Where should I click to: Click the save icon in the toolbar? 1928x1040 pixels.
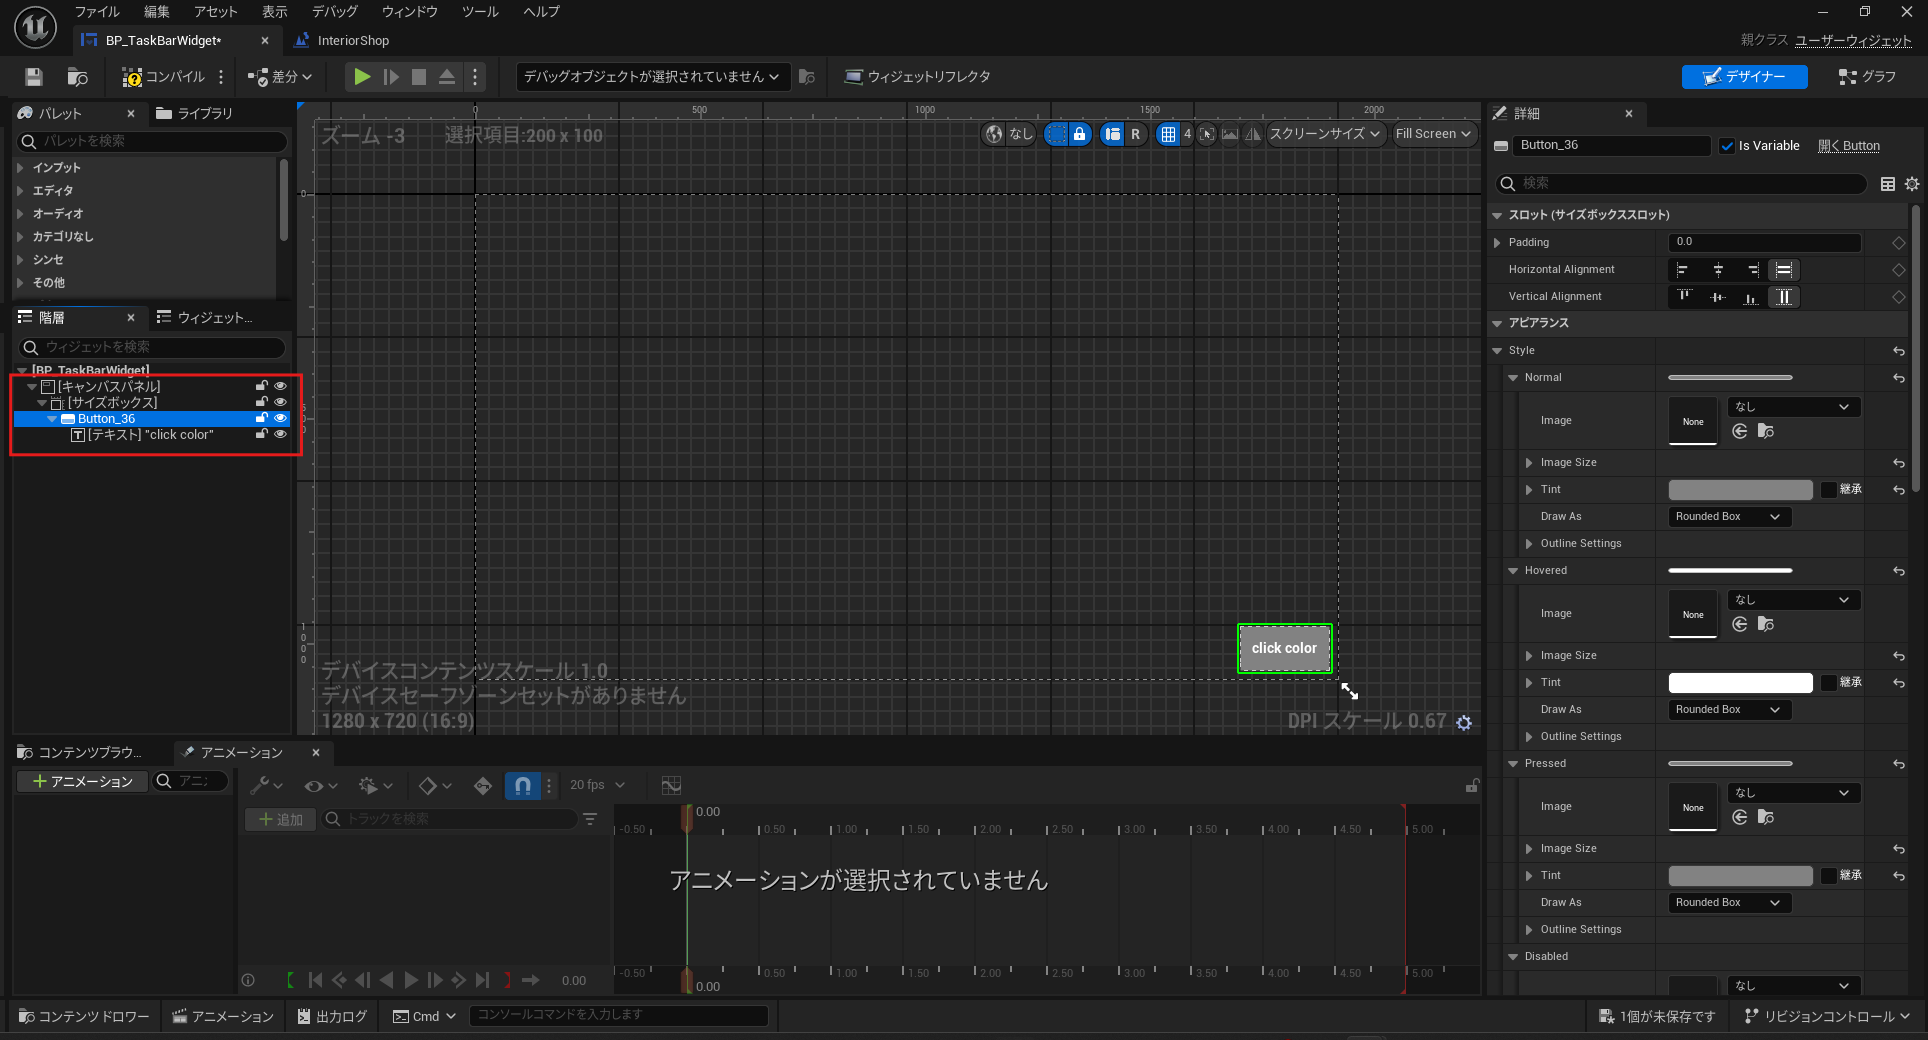(34, 77)
